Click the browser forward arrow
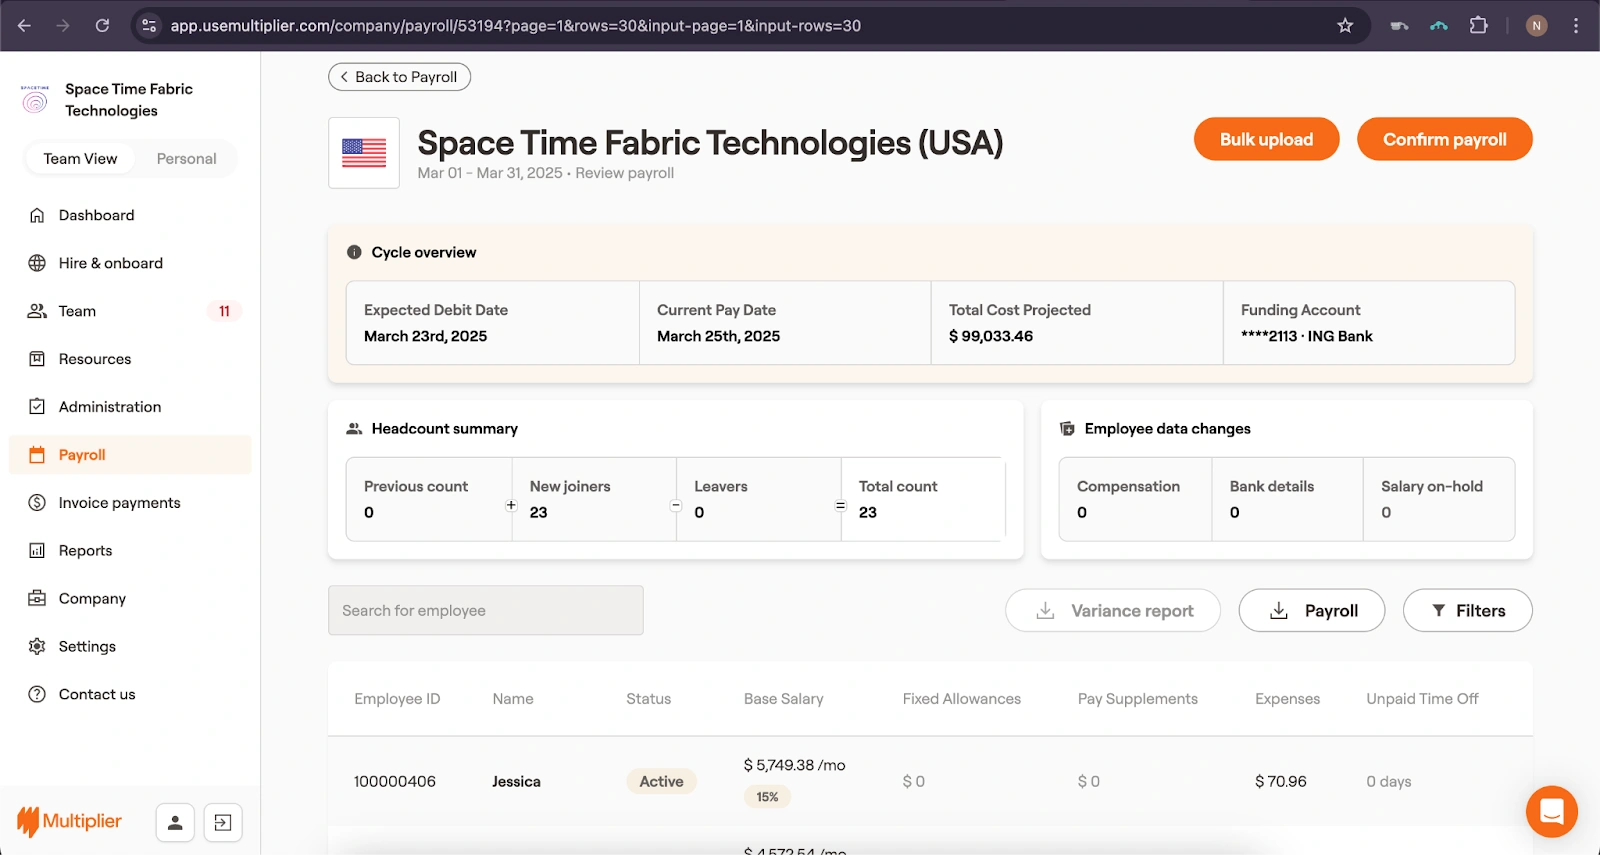Image resolution: width=1600 pixels, height=855 pixels. point(63,26)
